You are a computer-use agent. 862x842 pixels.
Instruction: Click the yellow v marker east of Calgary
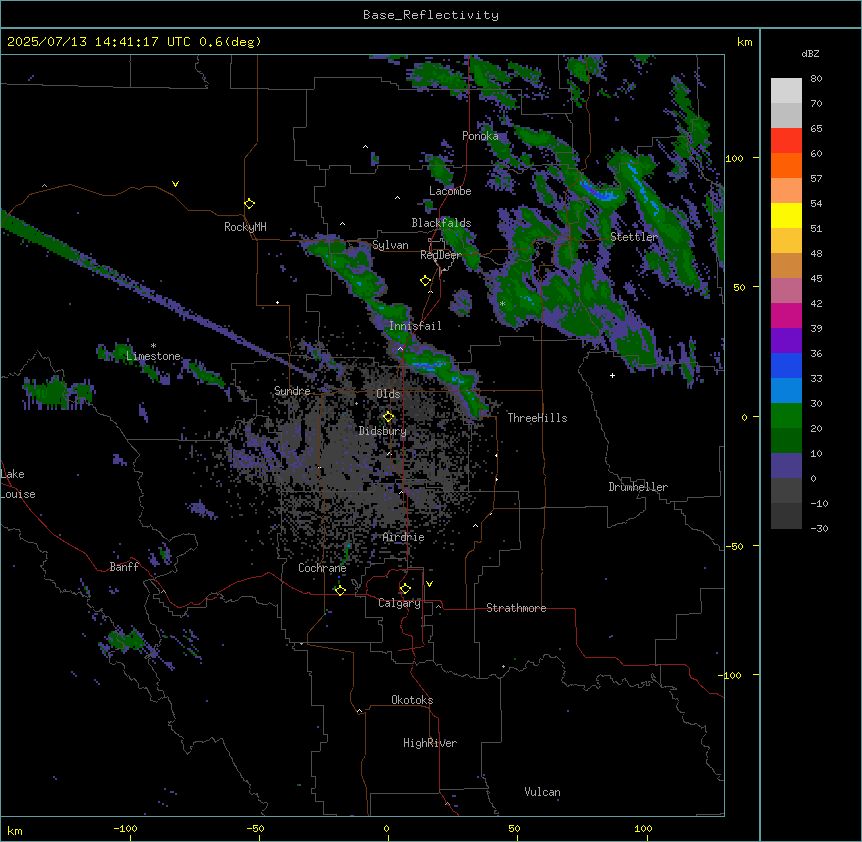point(429,584)
